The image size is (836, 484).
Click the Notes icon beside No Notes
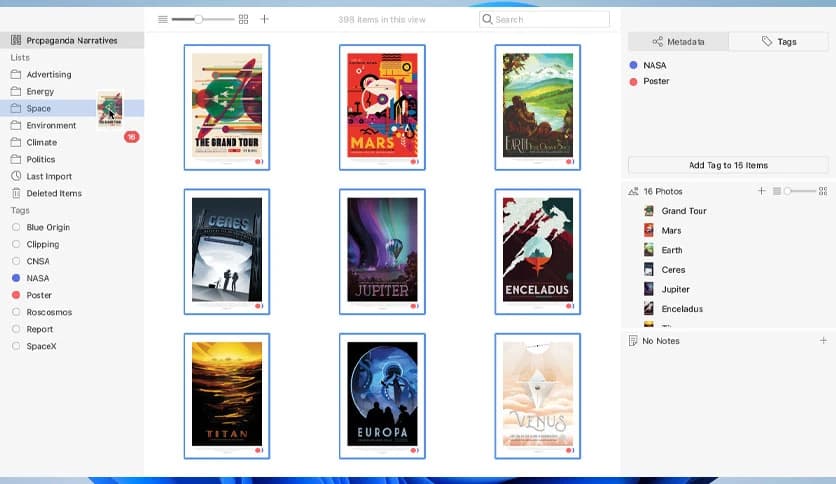click(x=633, y=341)
